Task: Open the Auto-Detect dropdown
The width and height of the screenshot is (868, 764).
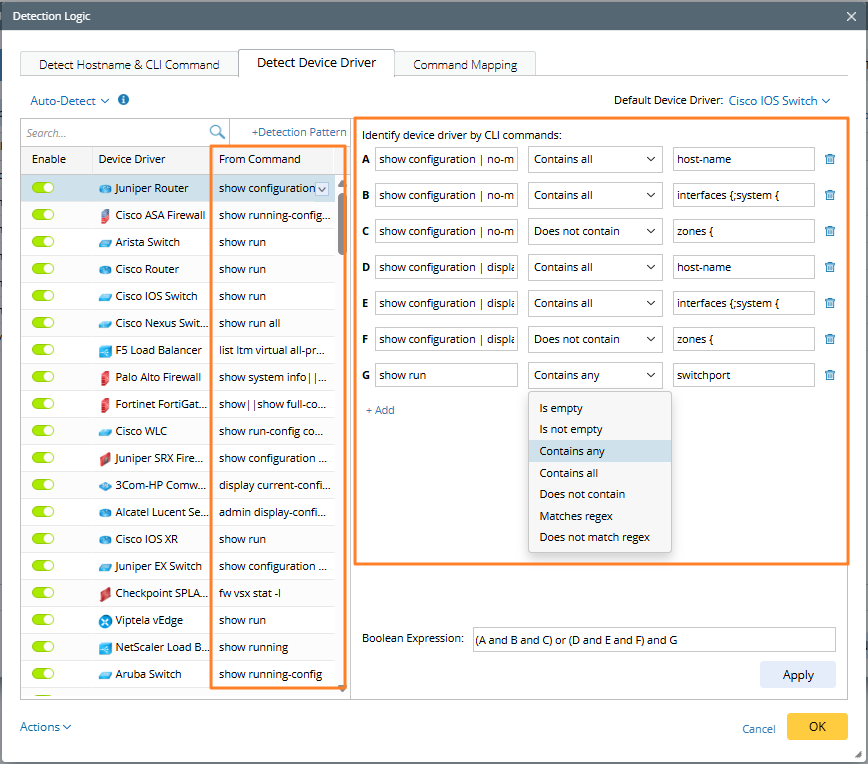Action: (x=70, y=101)
